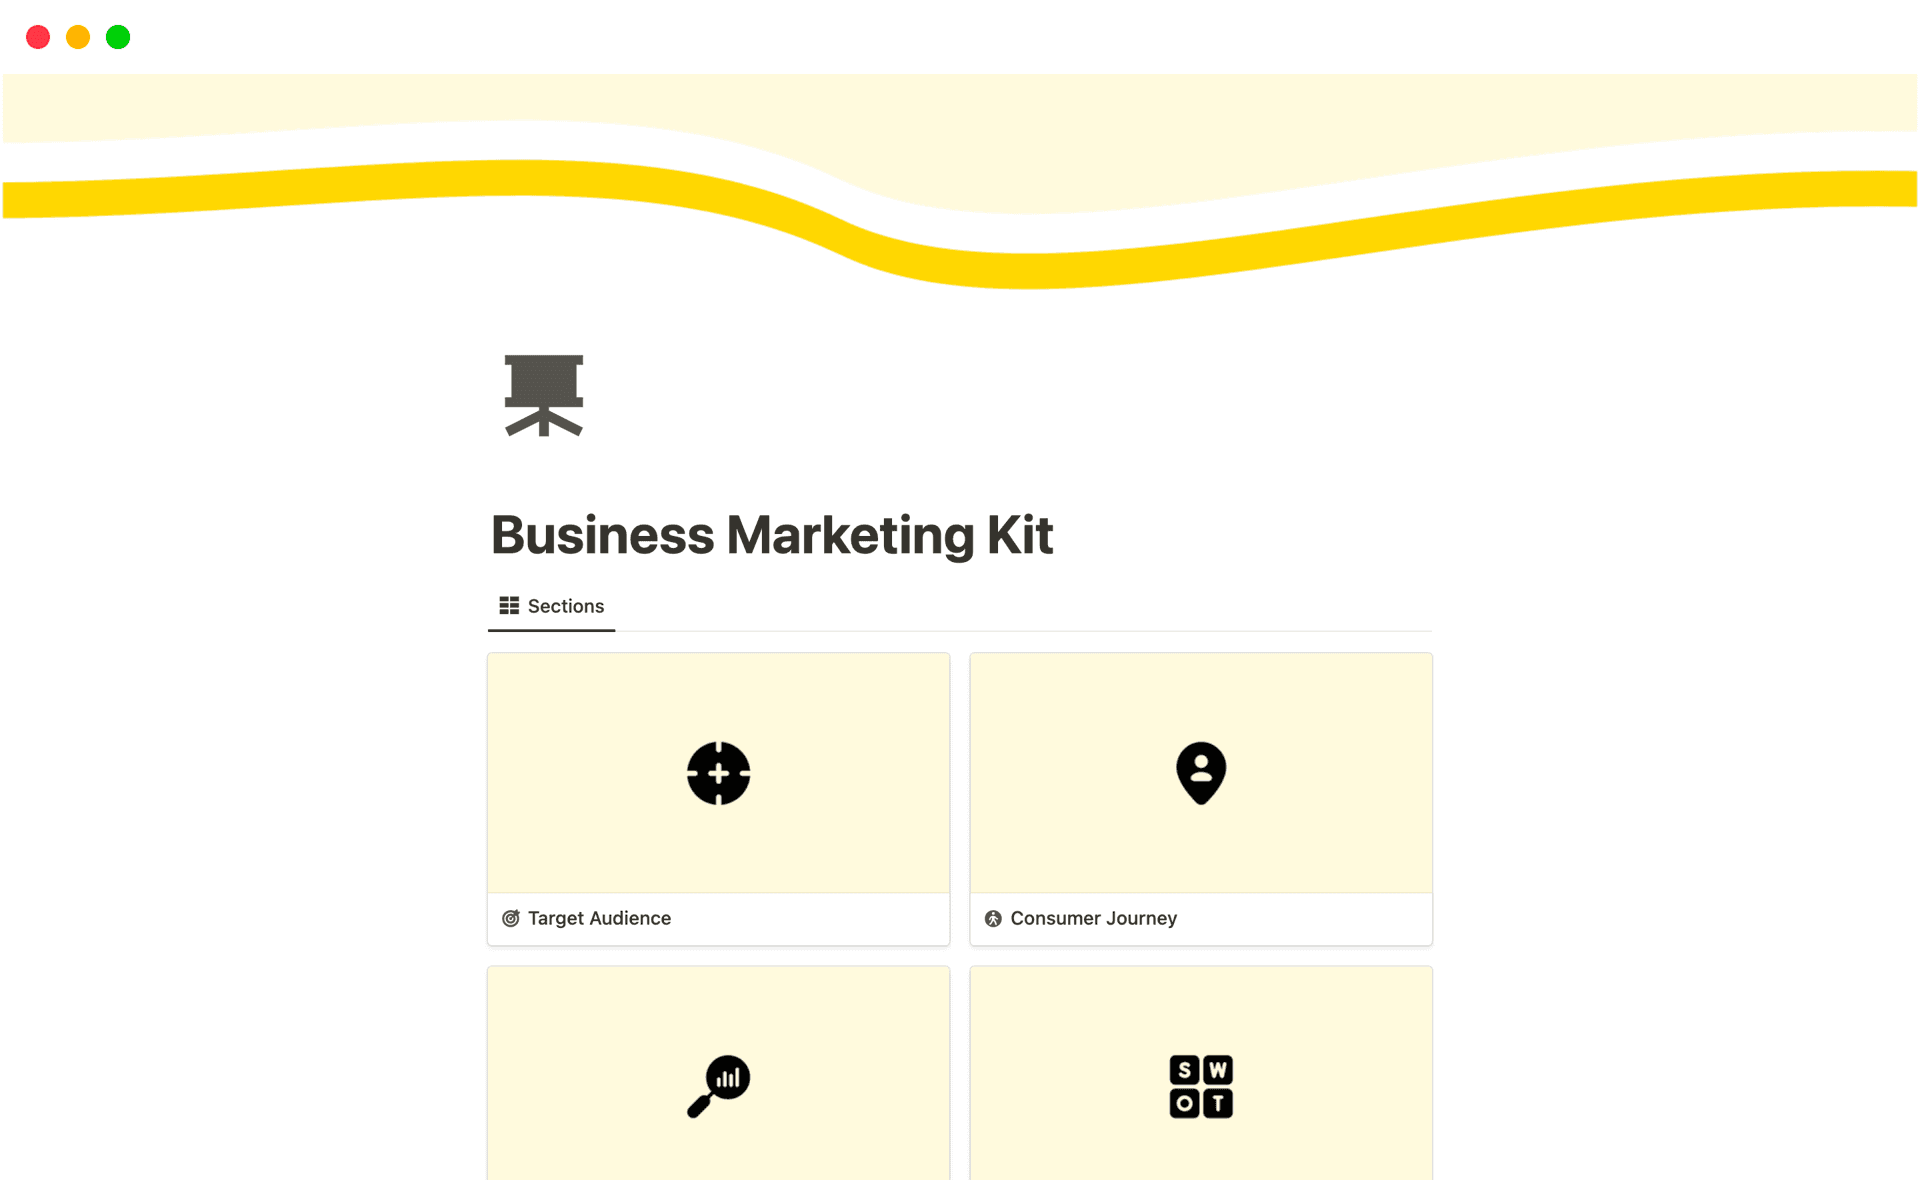Open the Target Audience card cover

718,773
